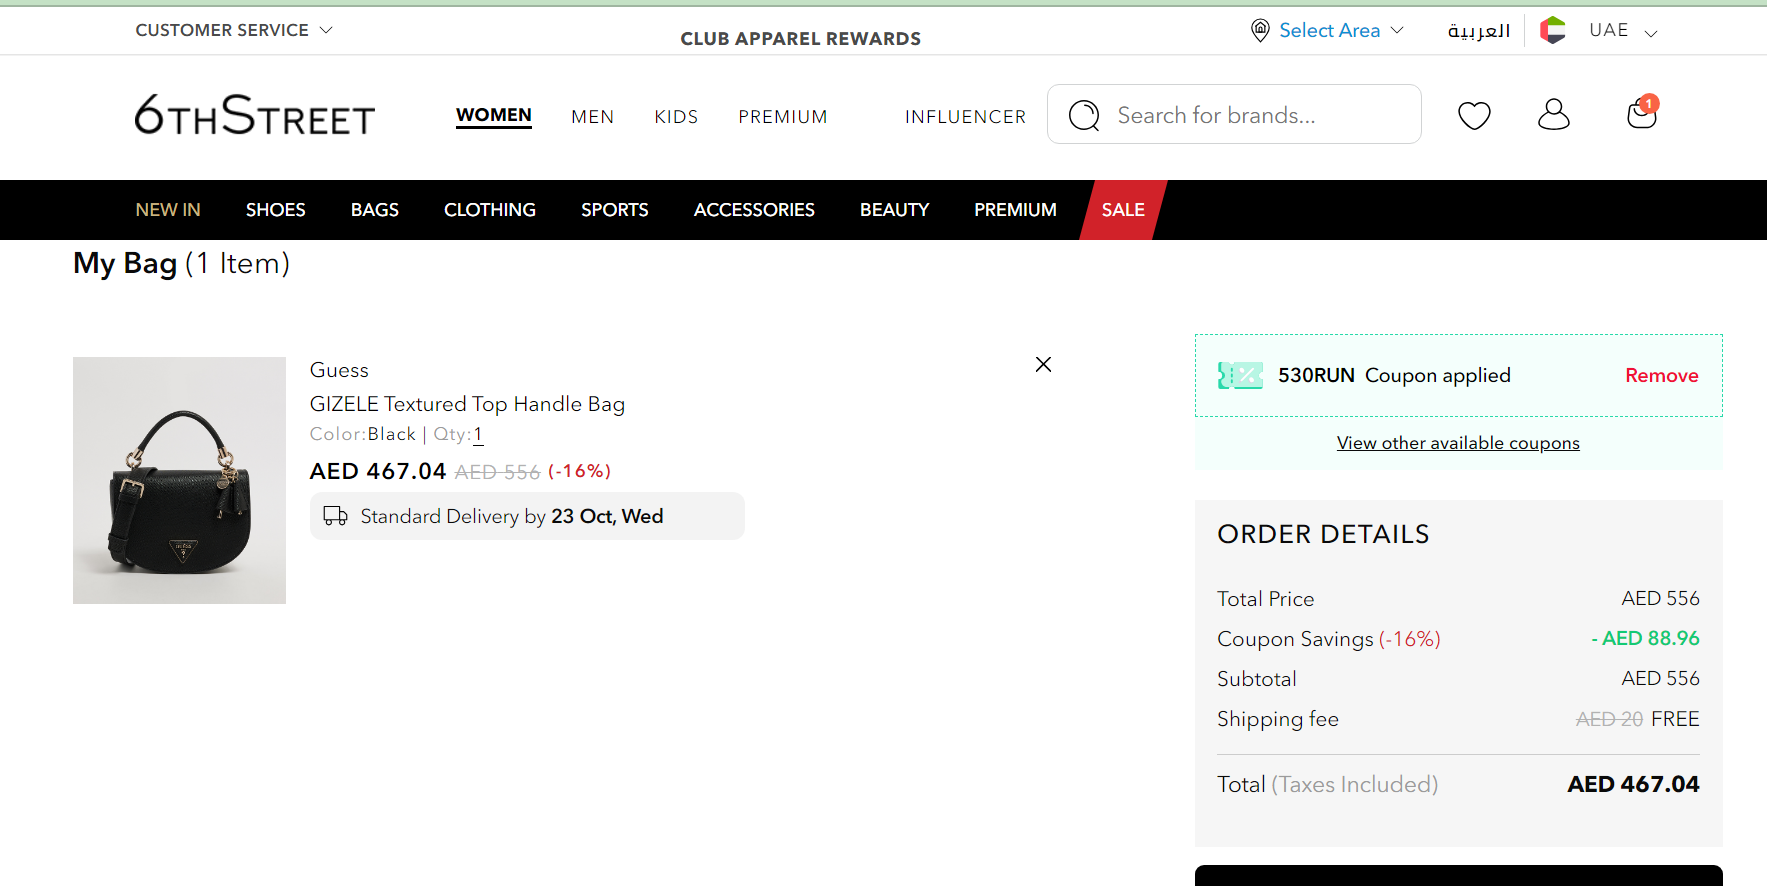Click the Subtotal AED 556 value
Screen dimensions: 1767x886
click(1660, 678)
